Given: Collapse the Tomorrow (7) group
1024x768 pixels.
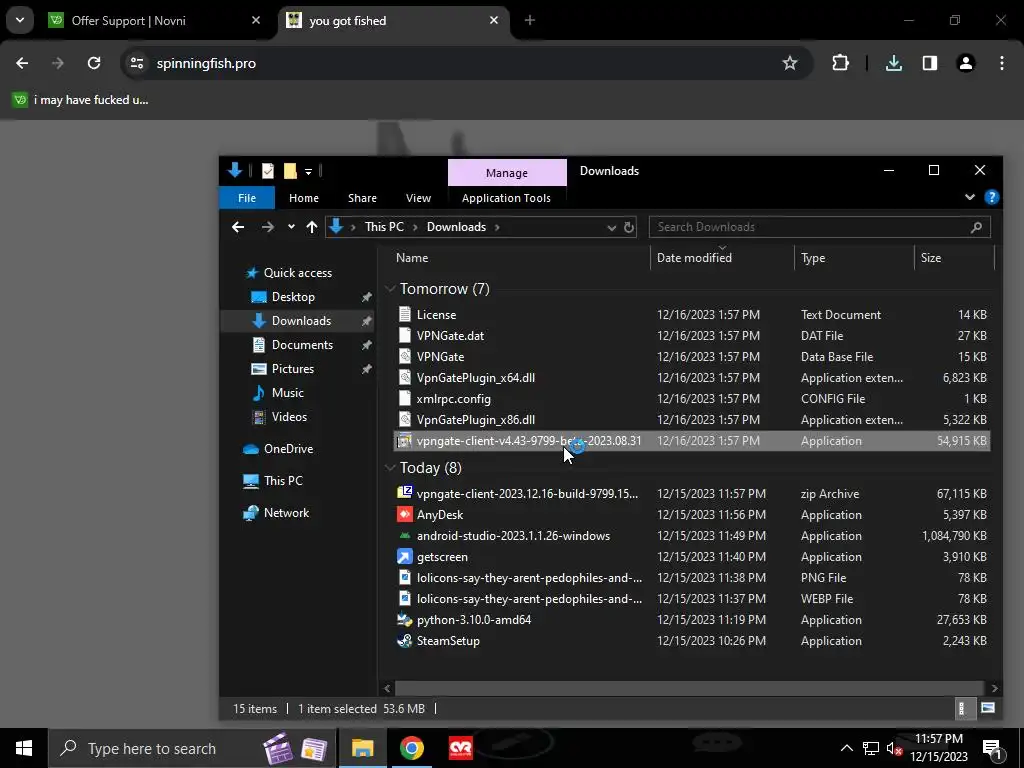Looking at the screenshot, I should click(x=391, y=289).
